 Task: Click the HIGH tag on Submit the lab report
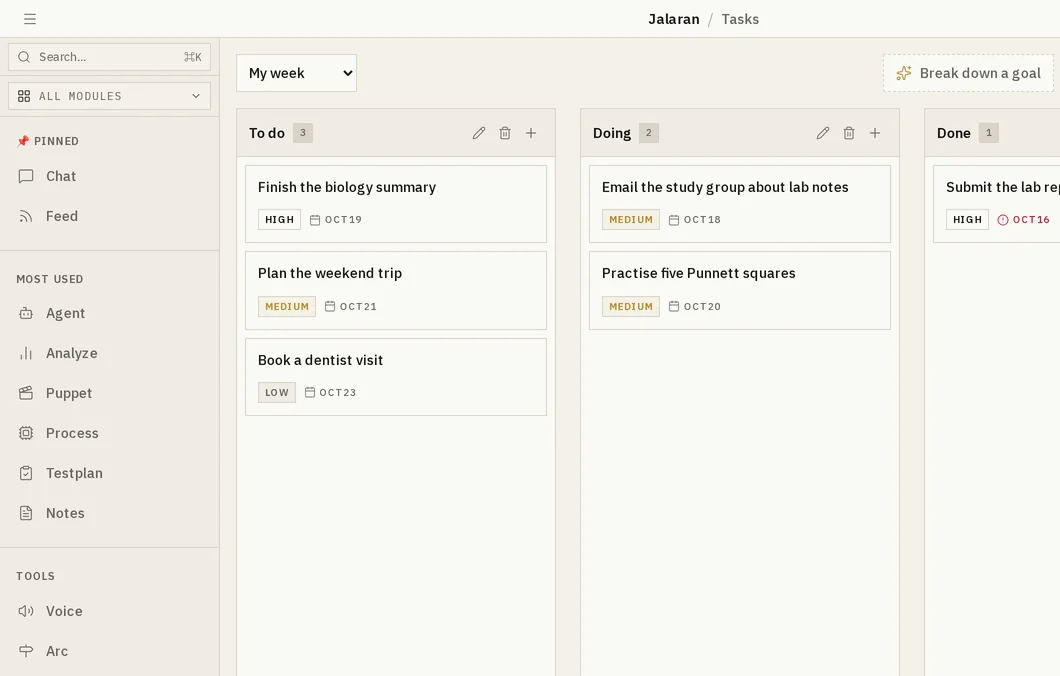(x=967, y=220)
